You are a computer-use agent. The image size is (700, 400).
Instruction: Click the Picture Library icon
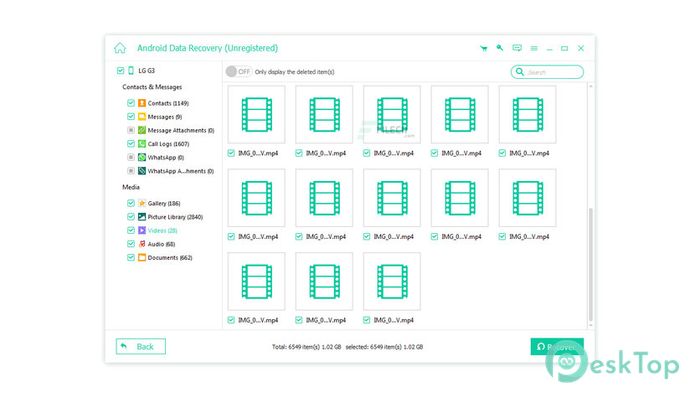click(142, 217)
